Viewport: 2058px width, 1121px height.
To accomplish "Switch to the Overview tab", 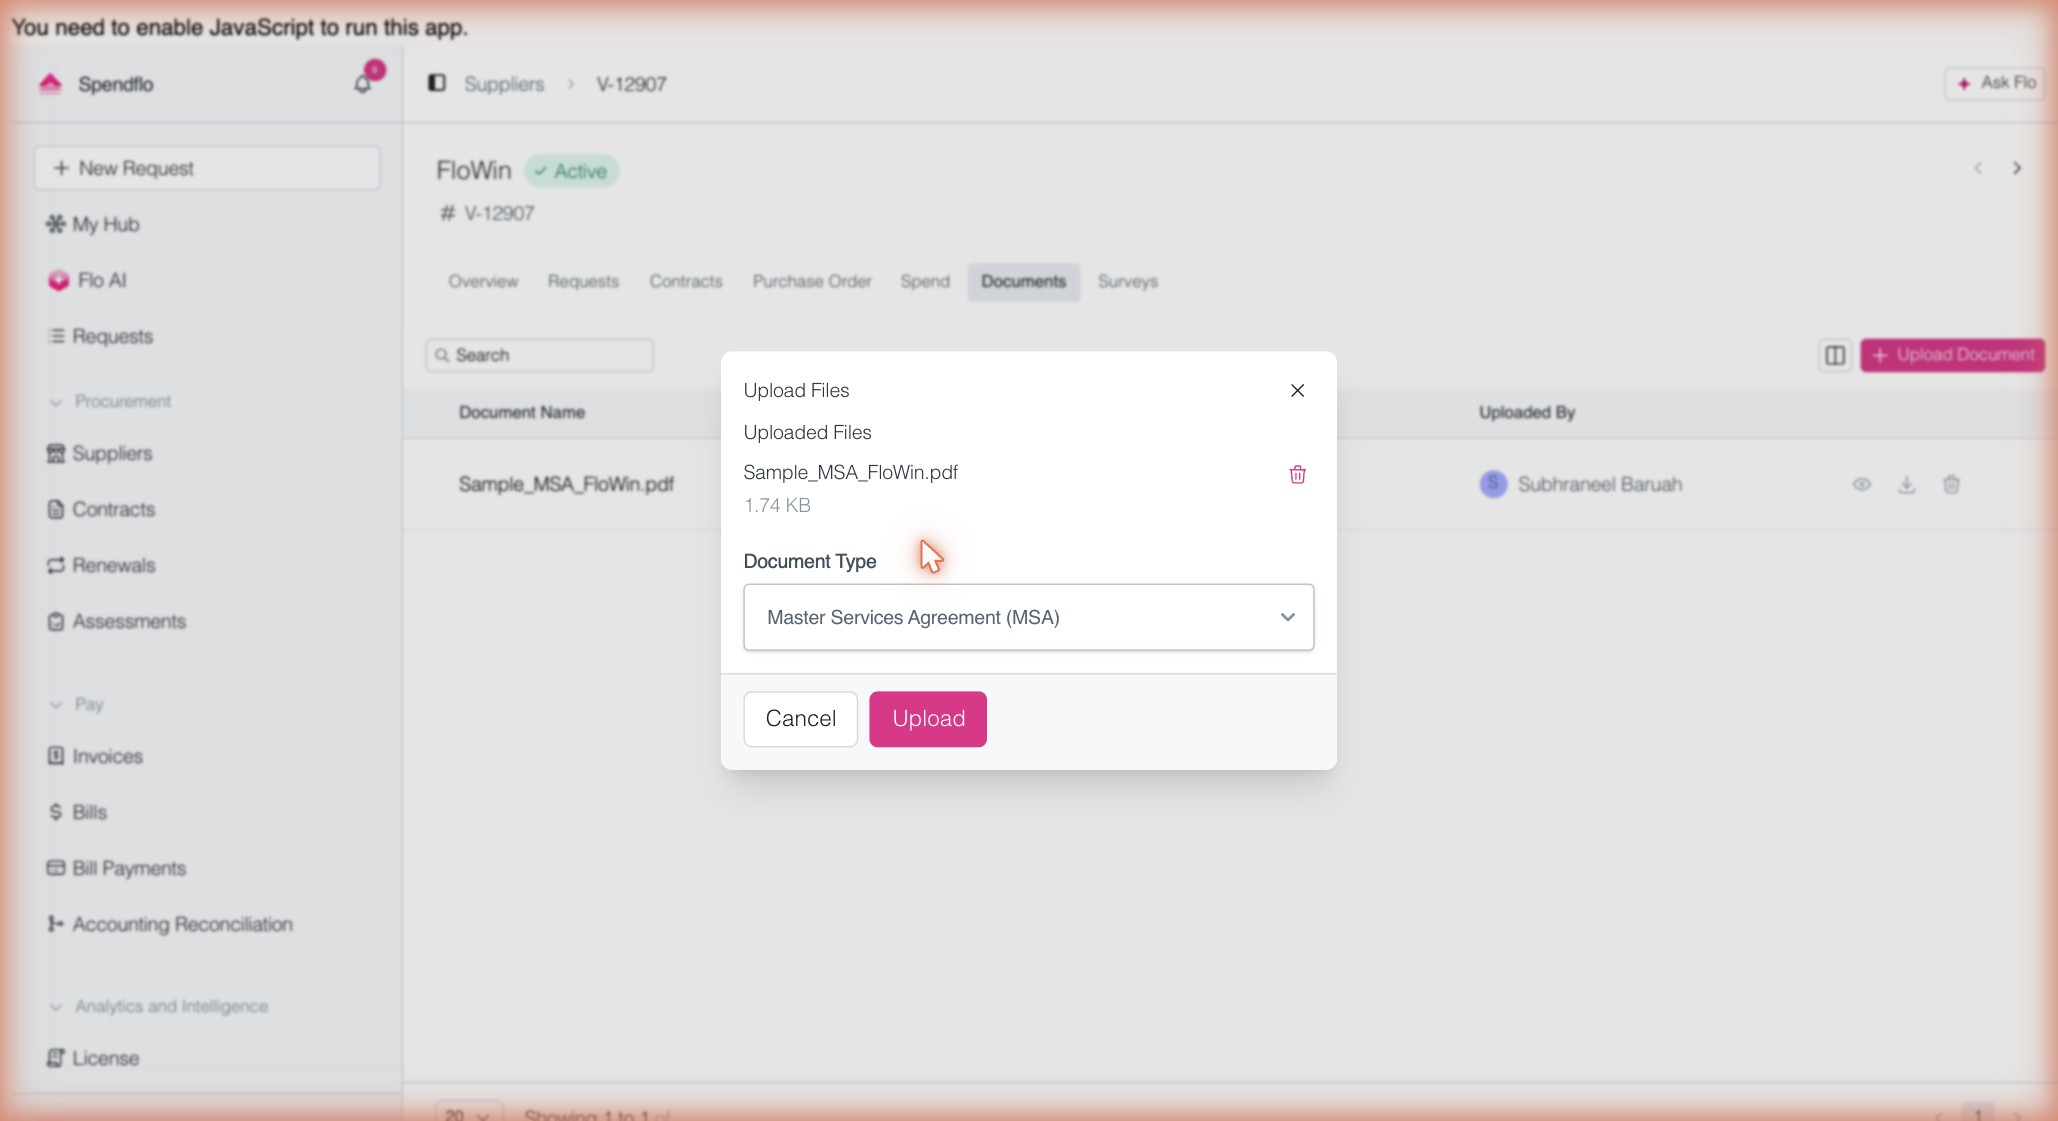I will pyautogui.click(x=483, y=282).
